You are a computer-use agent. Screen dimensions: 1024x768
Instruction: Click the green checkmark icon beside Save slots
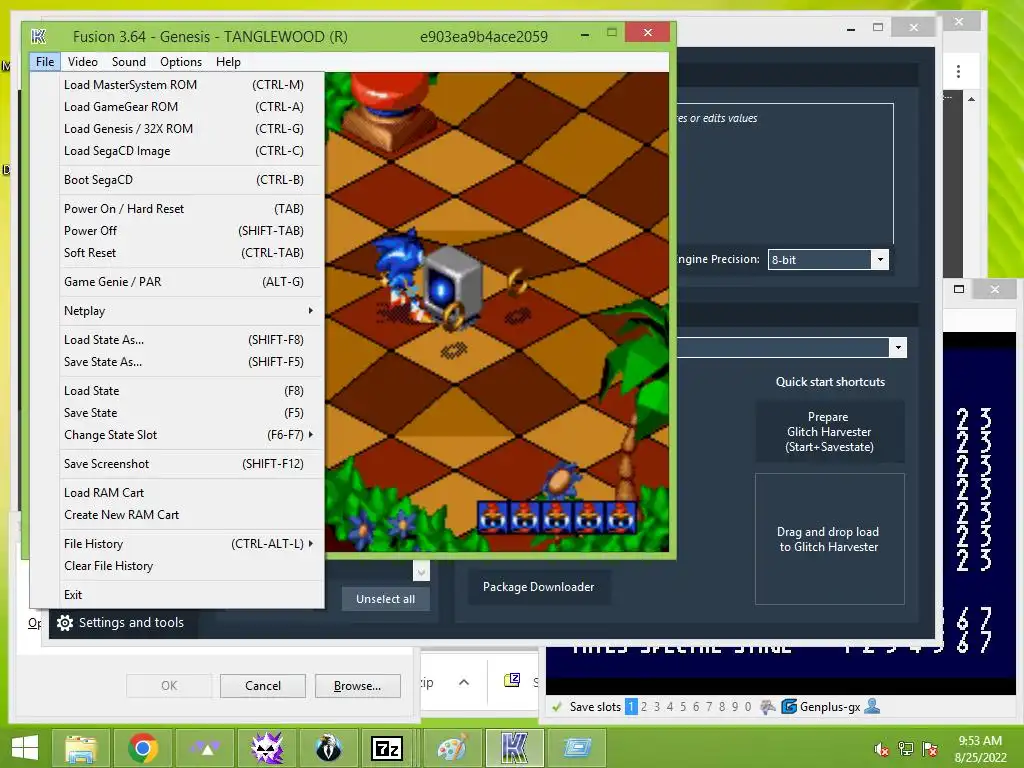click(556, 707)
